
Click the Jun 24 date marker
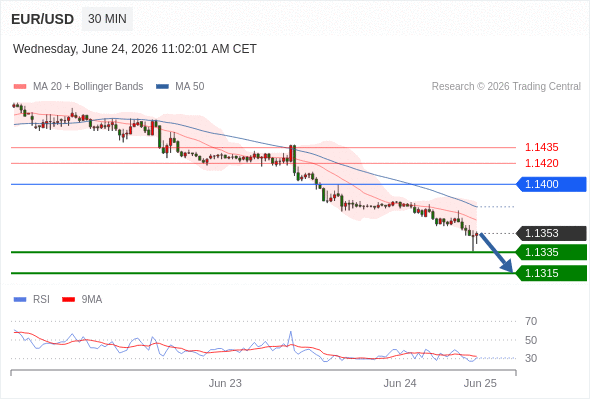(400, 383)
